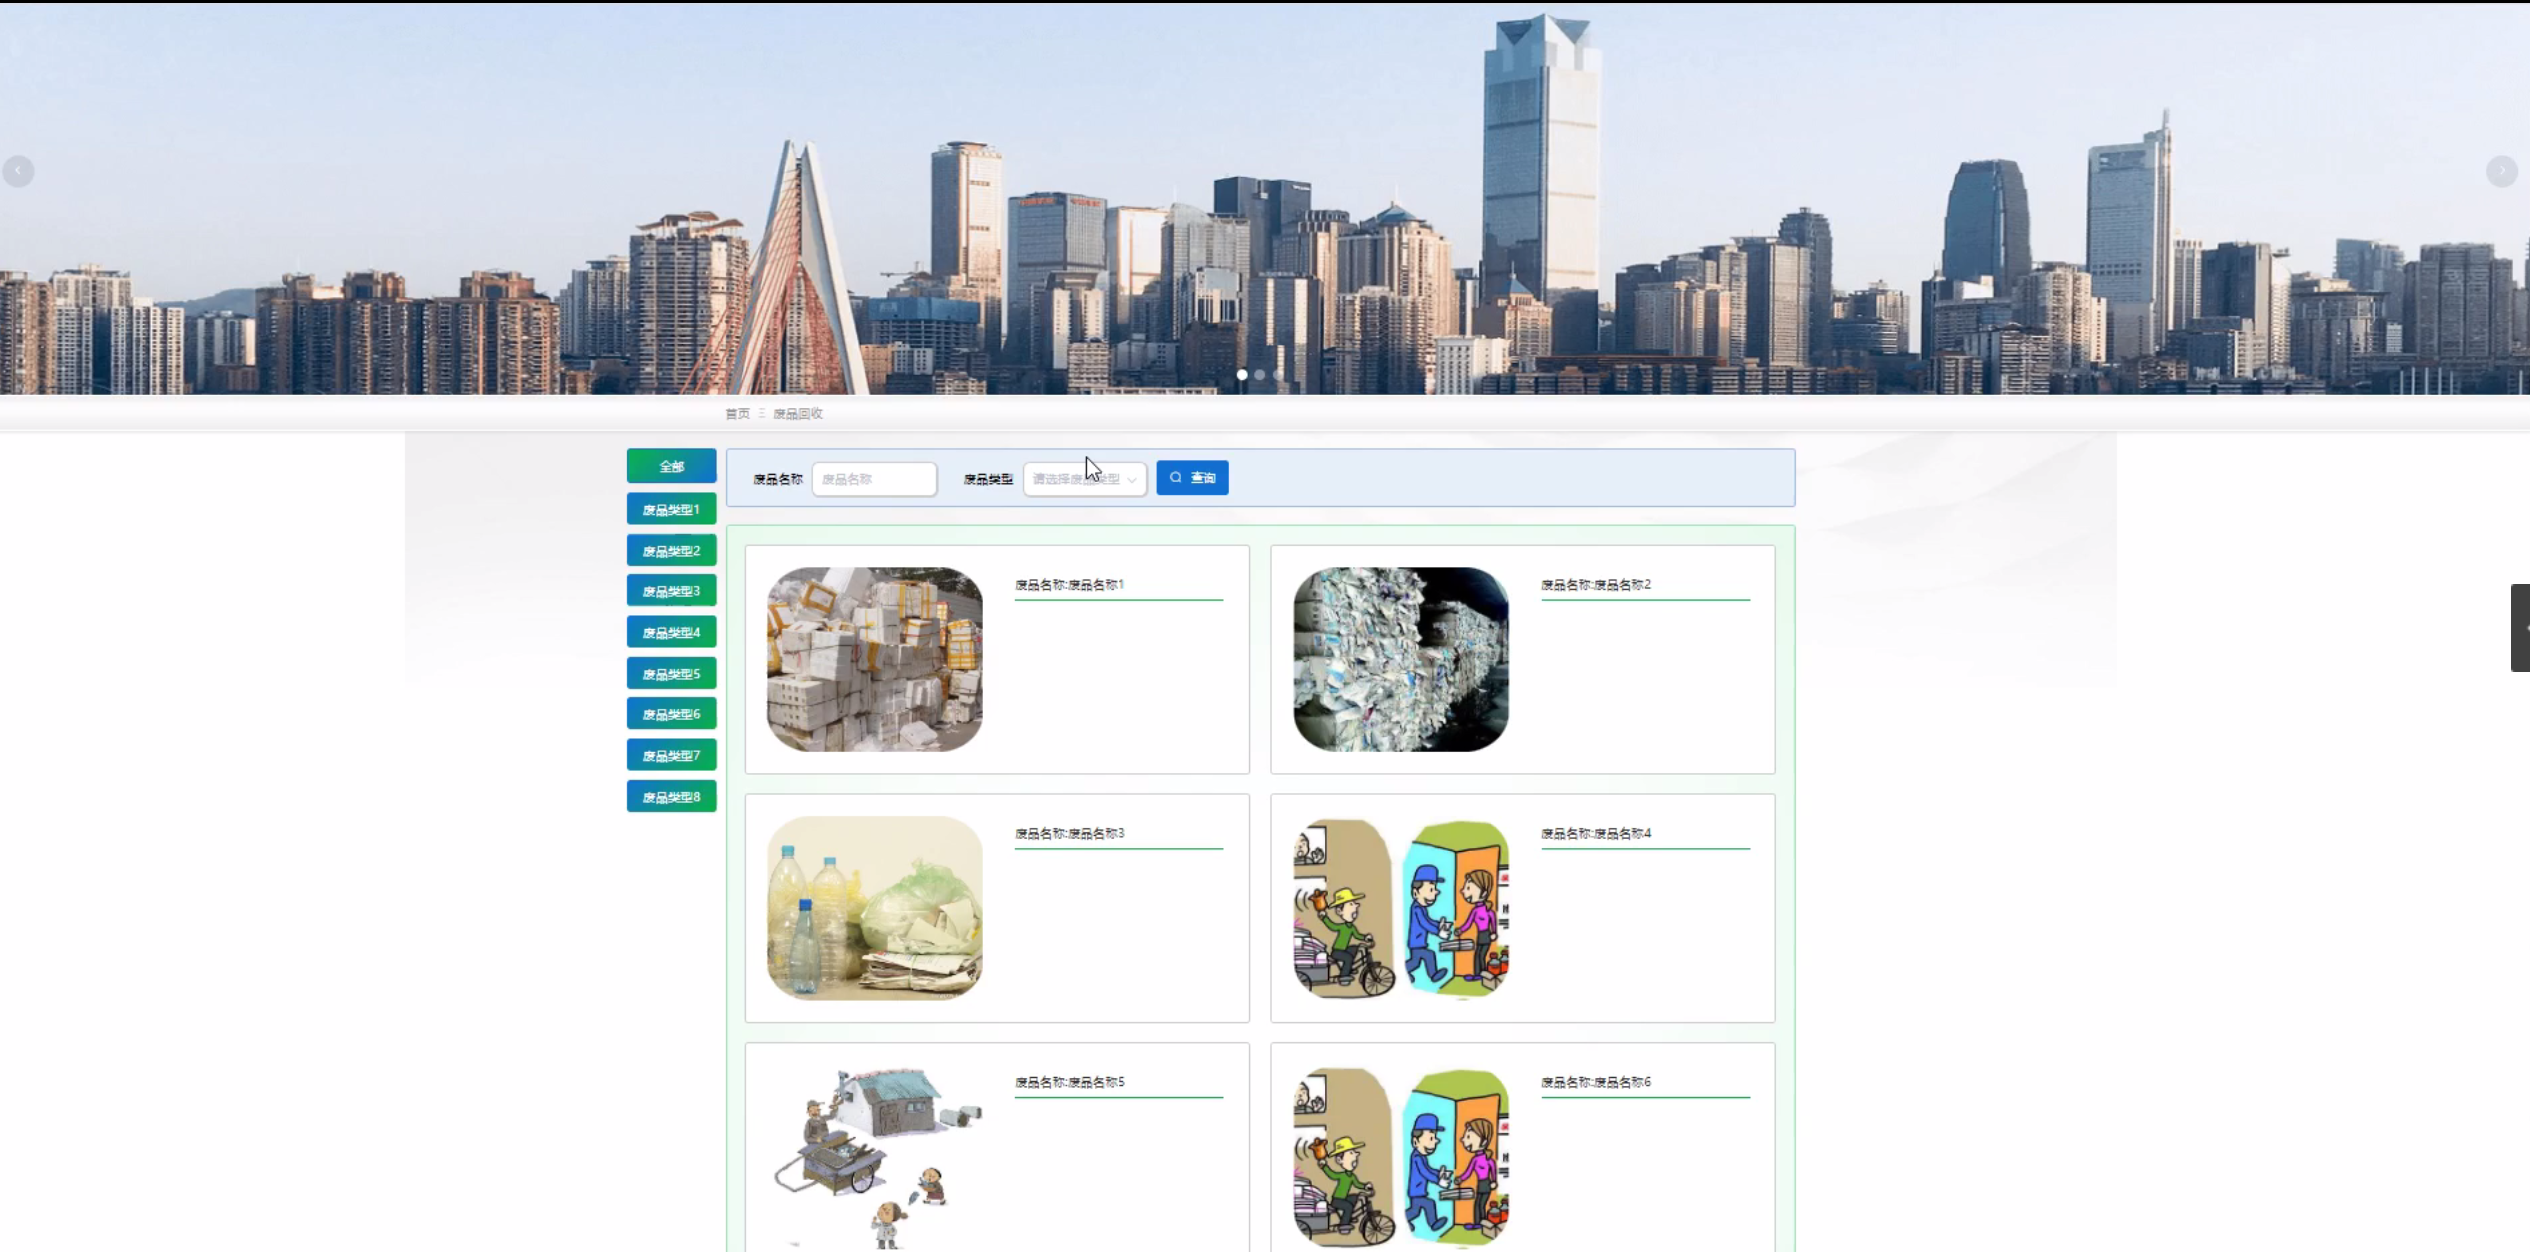This screenshot has height=1252, width=2530.
Task: Click the banner carousel left arrow
Action: 18,171
